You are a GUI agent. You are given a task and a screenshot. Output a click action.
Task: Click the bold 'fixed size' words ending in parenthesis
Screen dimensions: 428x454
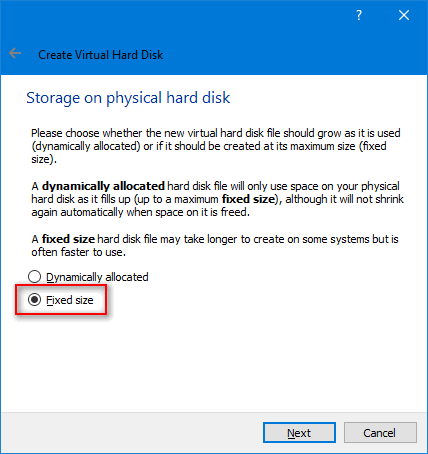click(x=250, y=199)
